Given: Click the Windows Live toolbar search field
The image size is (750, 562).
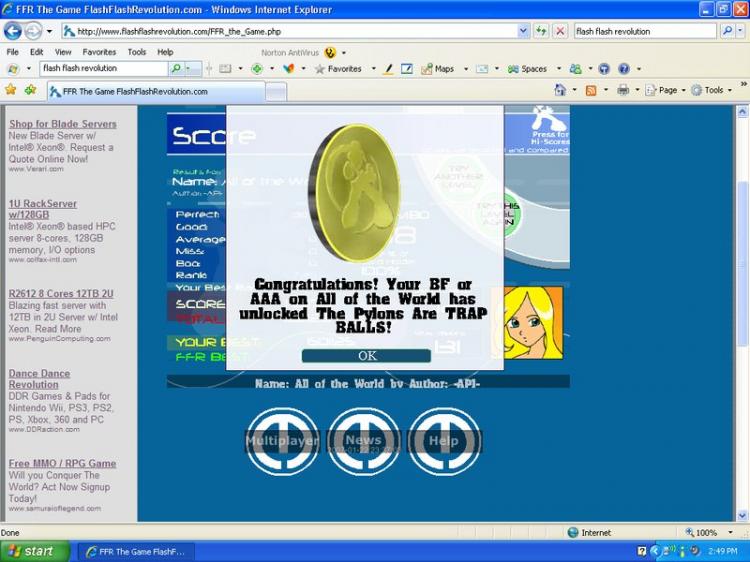Looking at the screenshot, I should [104, 68].
